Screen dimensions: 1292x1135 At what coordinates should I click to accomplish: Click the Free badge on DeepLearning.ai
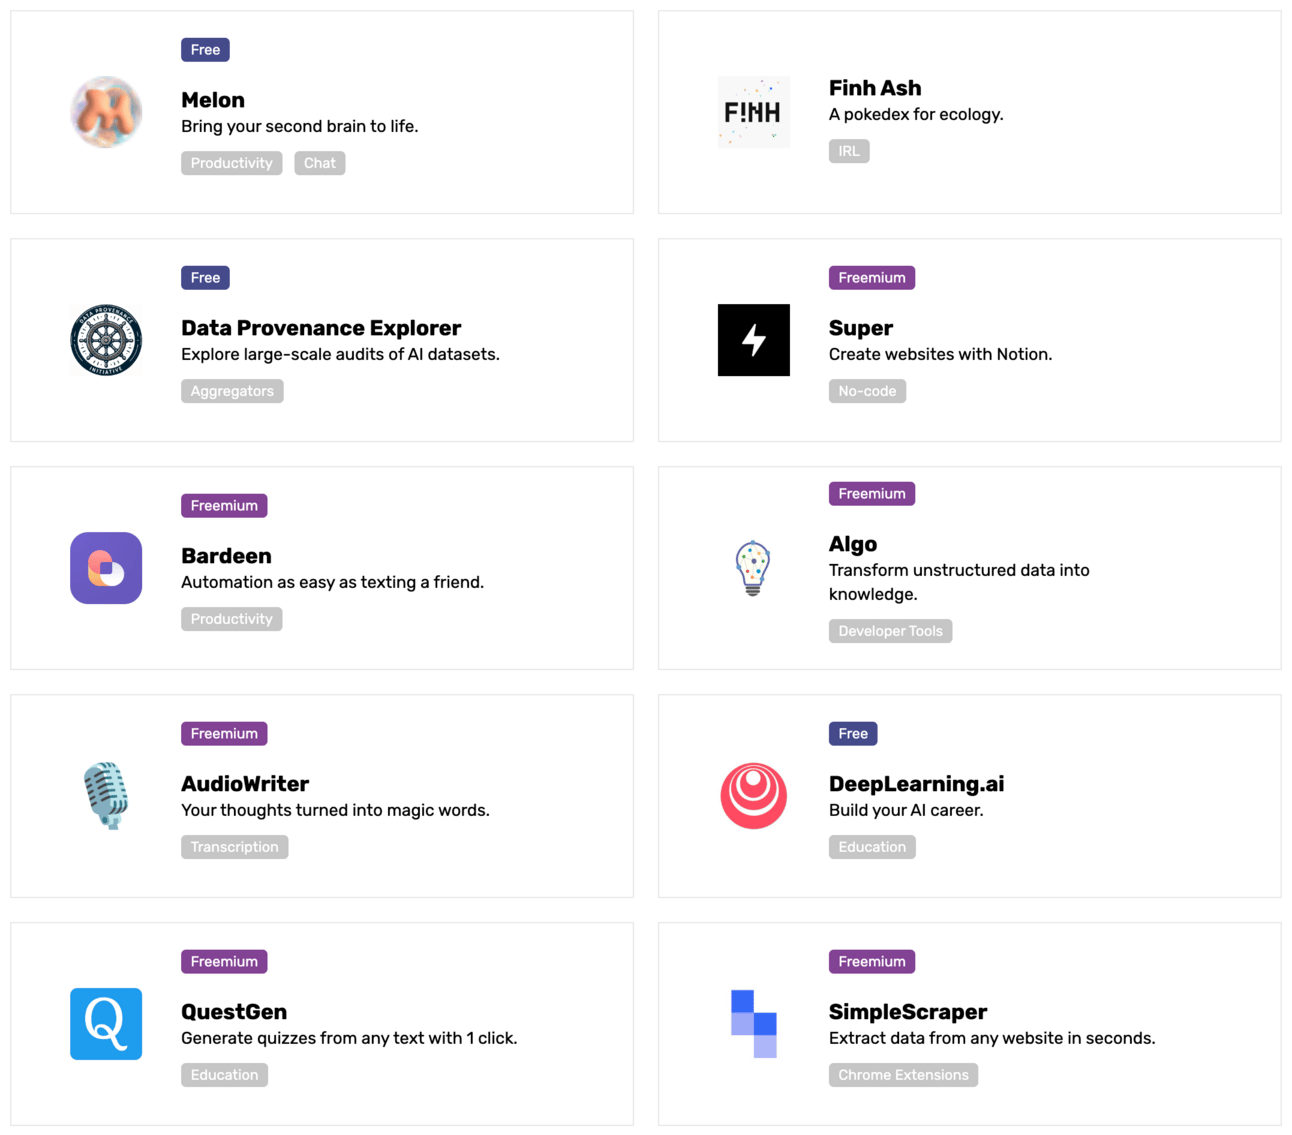coord(852,734)
